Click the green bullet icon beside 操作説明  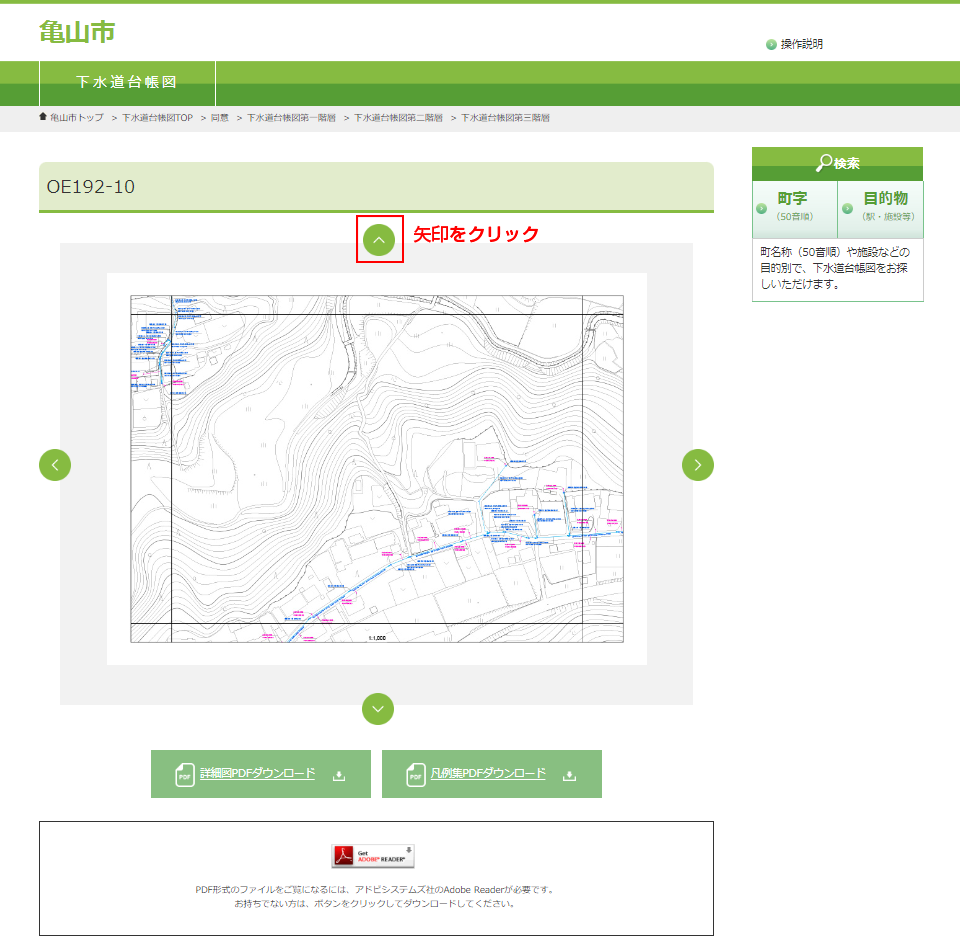click(771, 45)
